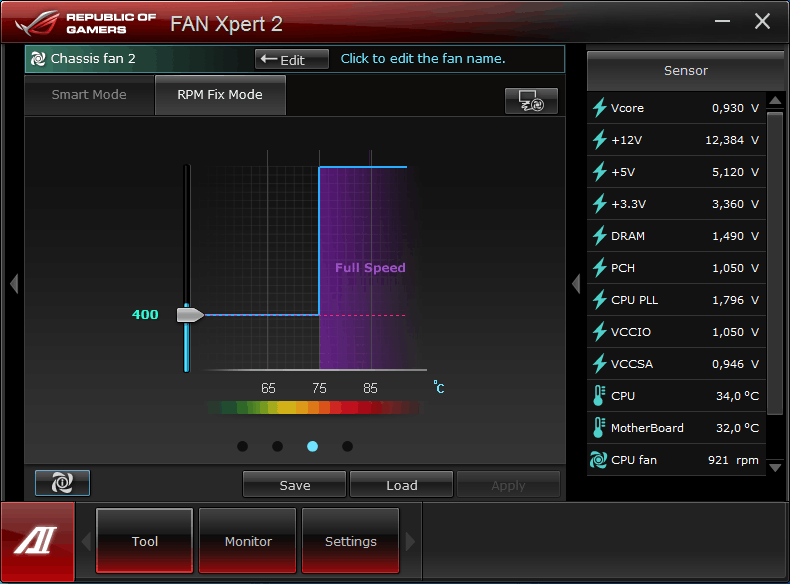Click the Chassis fan 2 name field
Viewport: 790px width, 584px height.
pos(141,59)
